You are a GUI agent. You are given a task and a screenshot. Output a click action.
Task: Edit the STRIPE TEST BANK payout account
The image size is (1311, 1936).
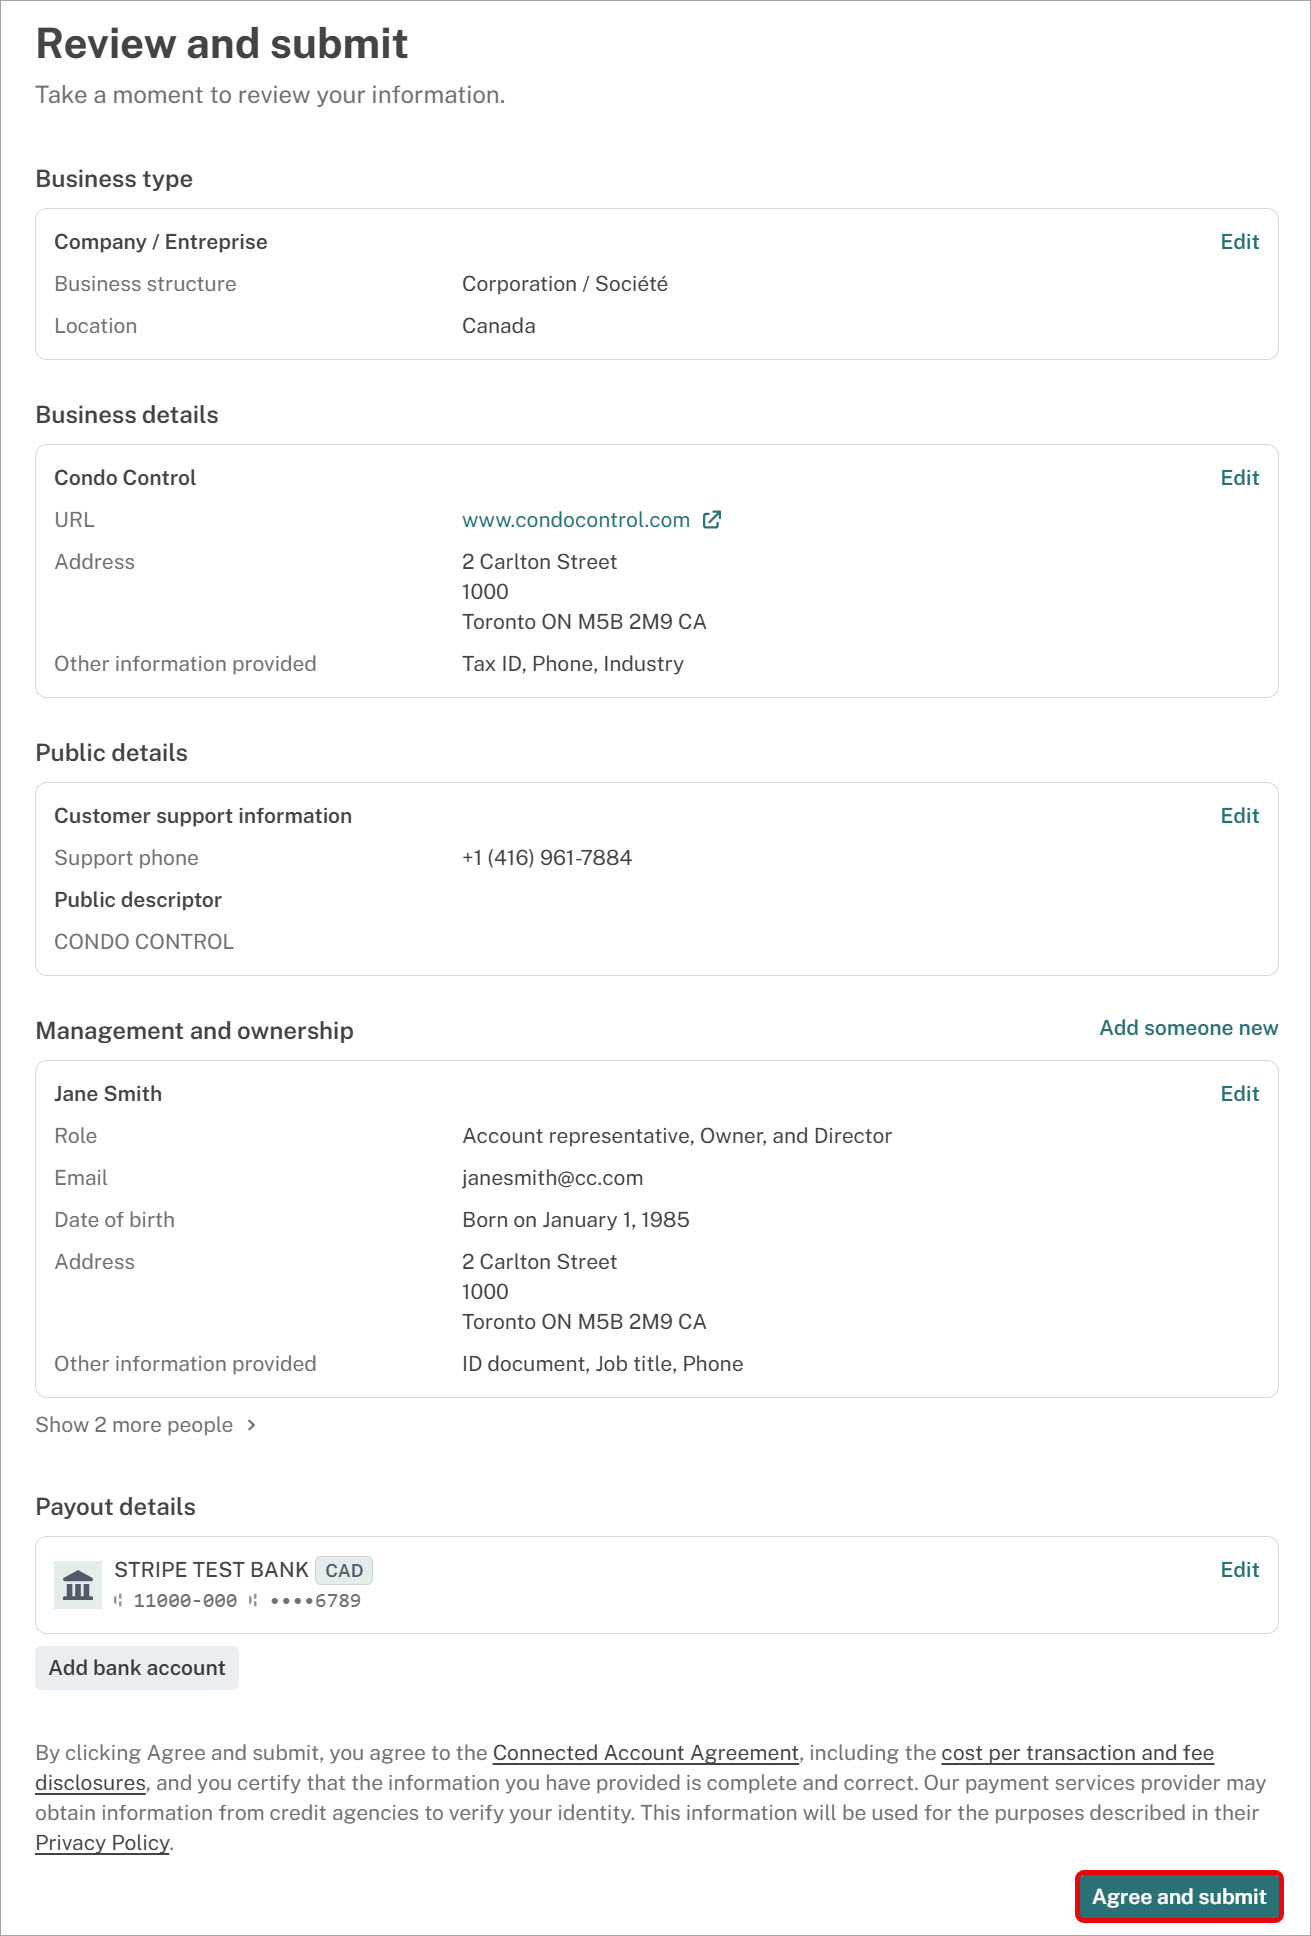[x=1239, y=1570]
